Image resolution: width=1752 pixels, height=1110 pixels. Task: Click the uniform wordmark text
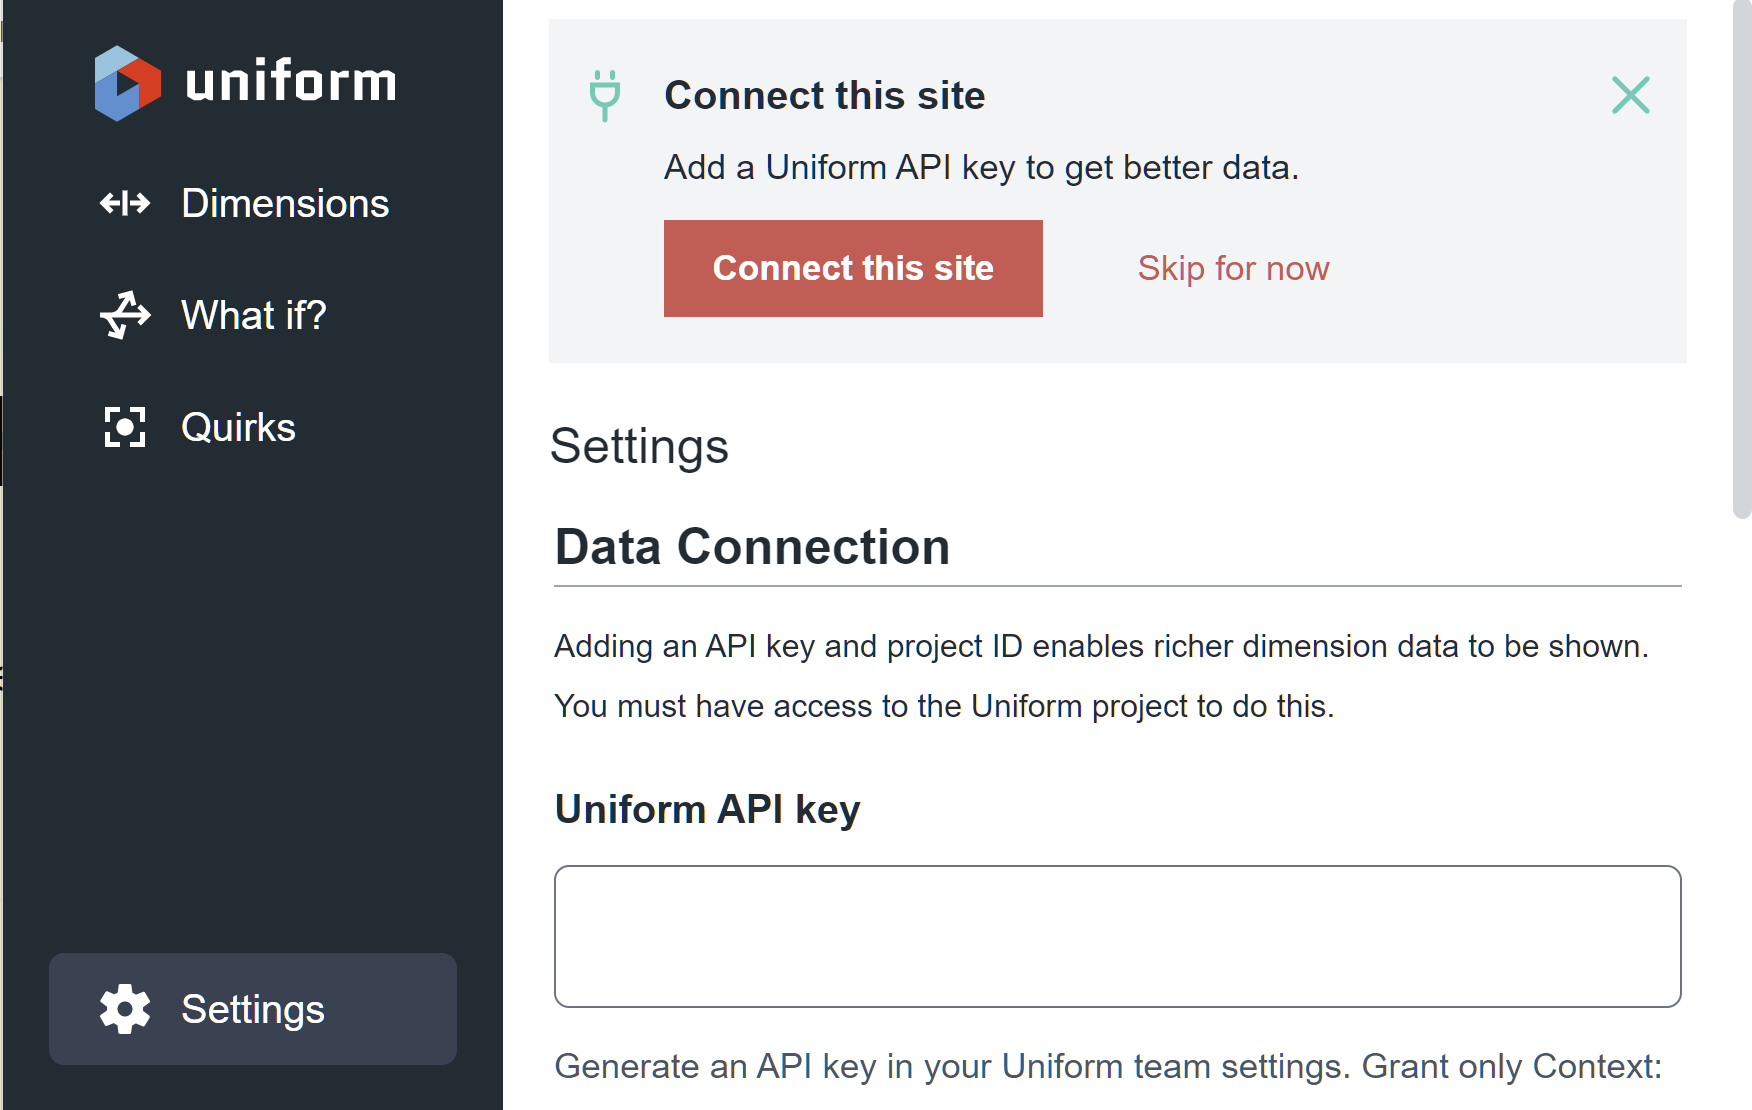[x=291, y=82]
